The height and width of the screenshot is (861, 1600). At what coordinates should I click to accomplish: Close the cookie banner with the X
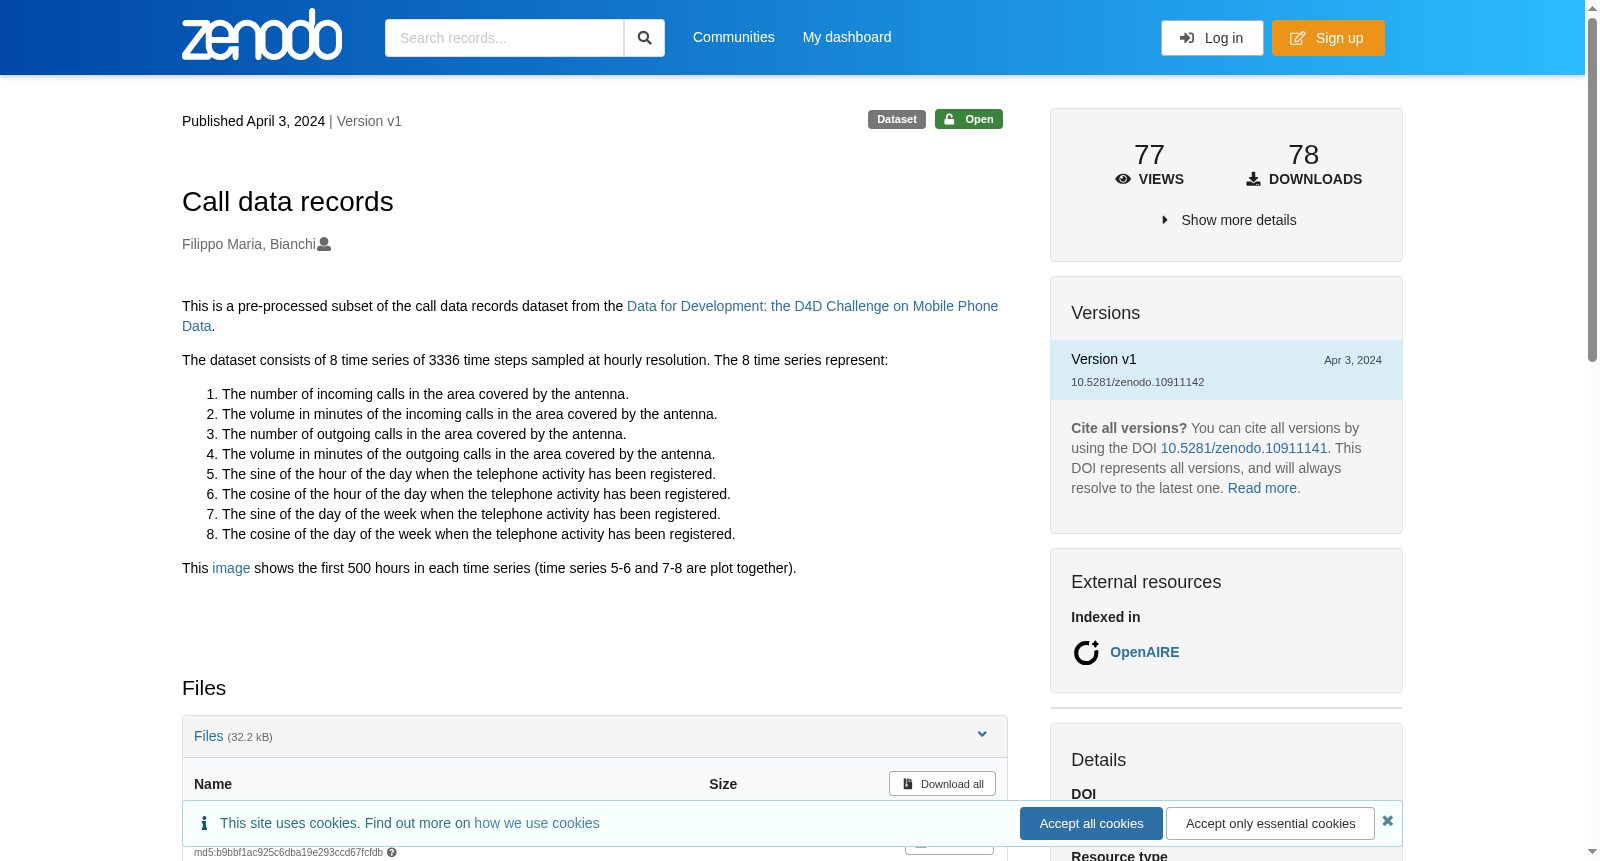point(1387,821)
